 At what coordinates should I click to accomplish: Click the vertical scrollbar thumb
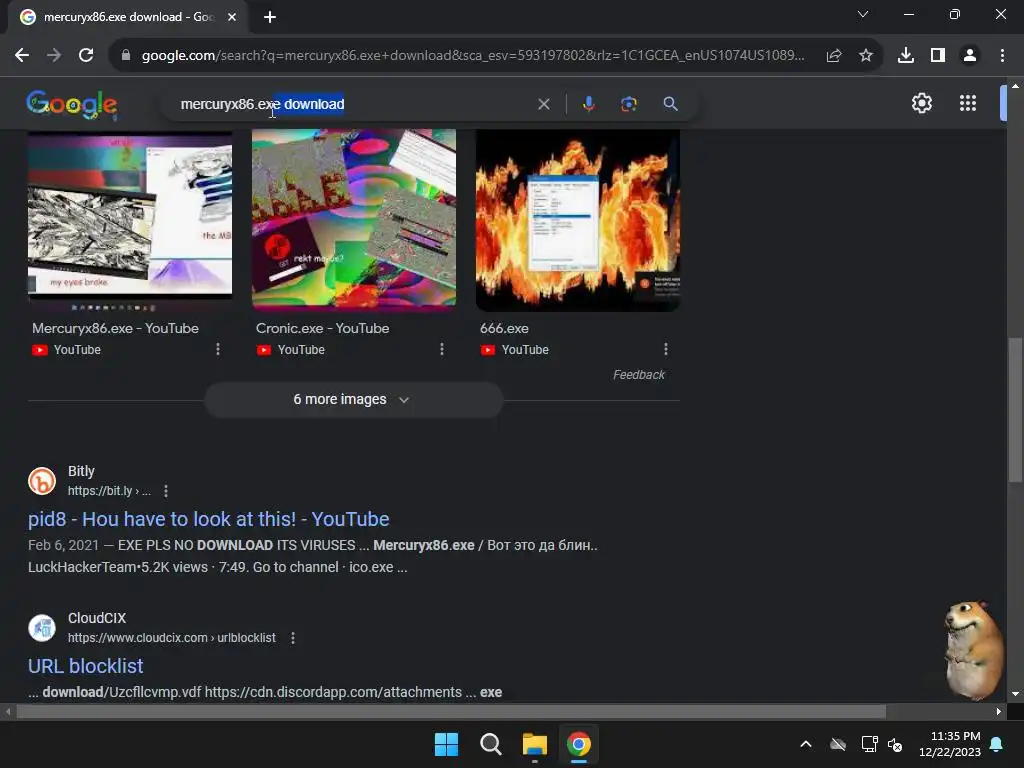(1015, 410)
